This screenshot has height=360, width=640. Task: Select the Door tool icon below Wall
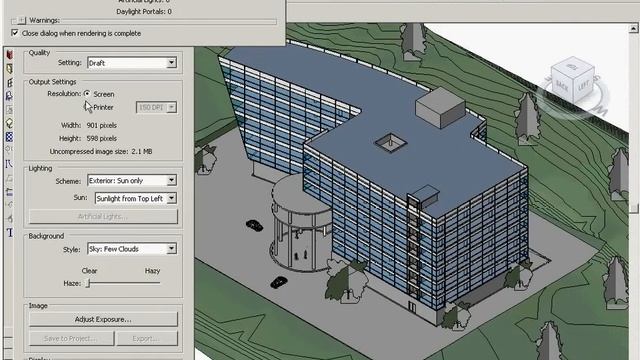click(x=9, y=69)
